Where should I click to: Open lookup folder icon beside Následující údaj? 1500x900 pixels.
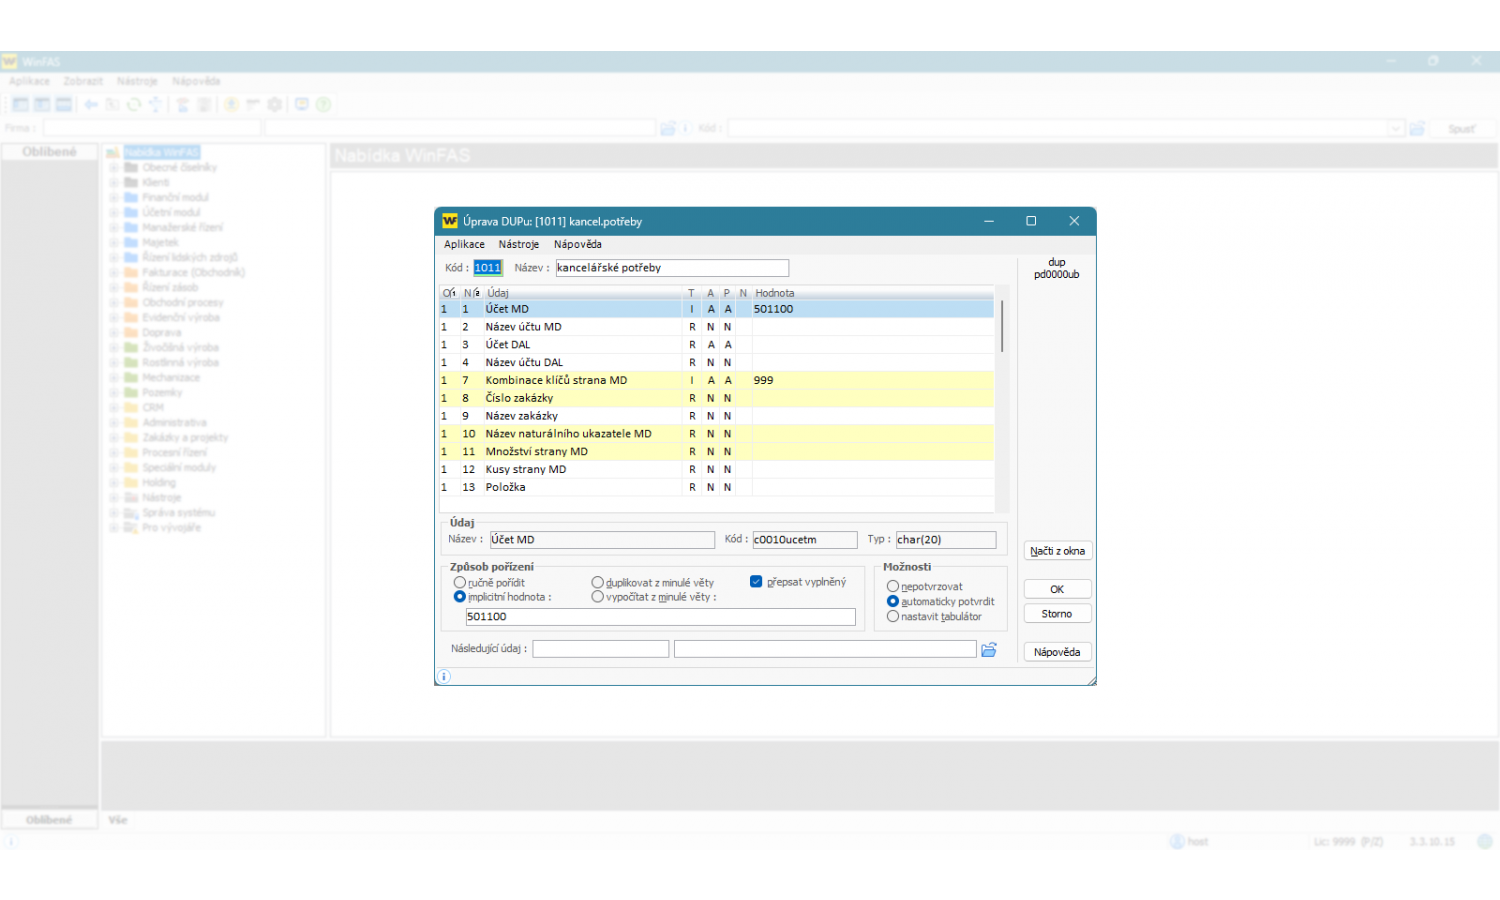[989, 650]
